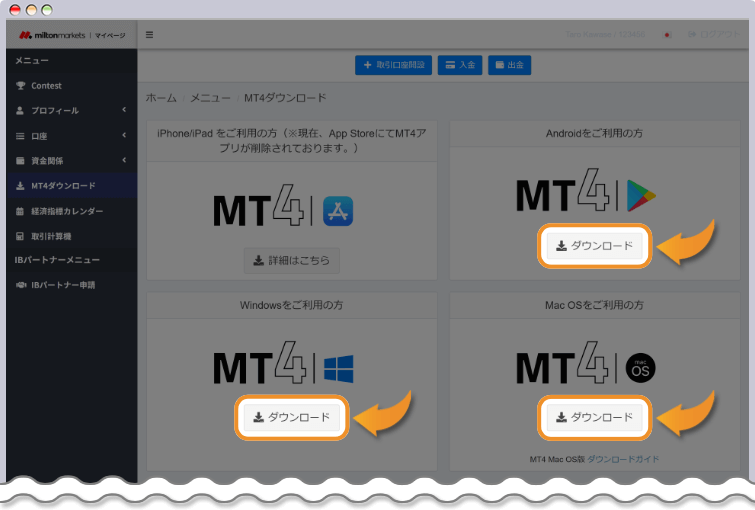Click the Google Play icon
This screenshot has height=510, width=755.
click(641, 196)
